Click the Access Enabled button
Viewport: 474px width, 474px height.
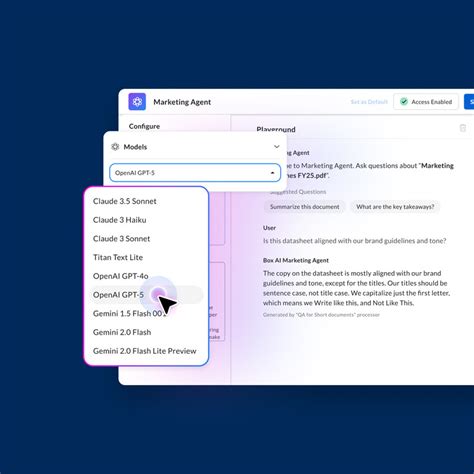(426, 102)
